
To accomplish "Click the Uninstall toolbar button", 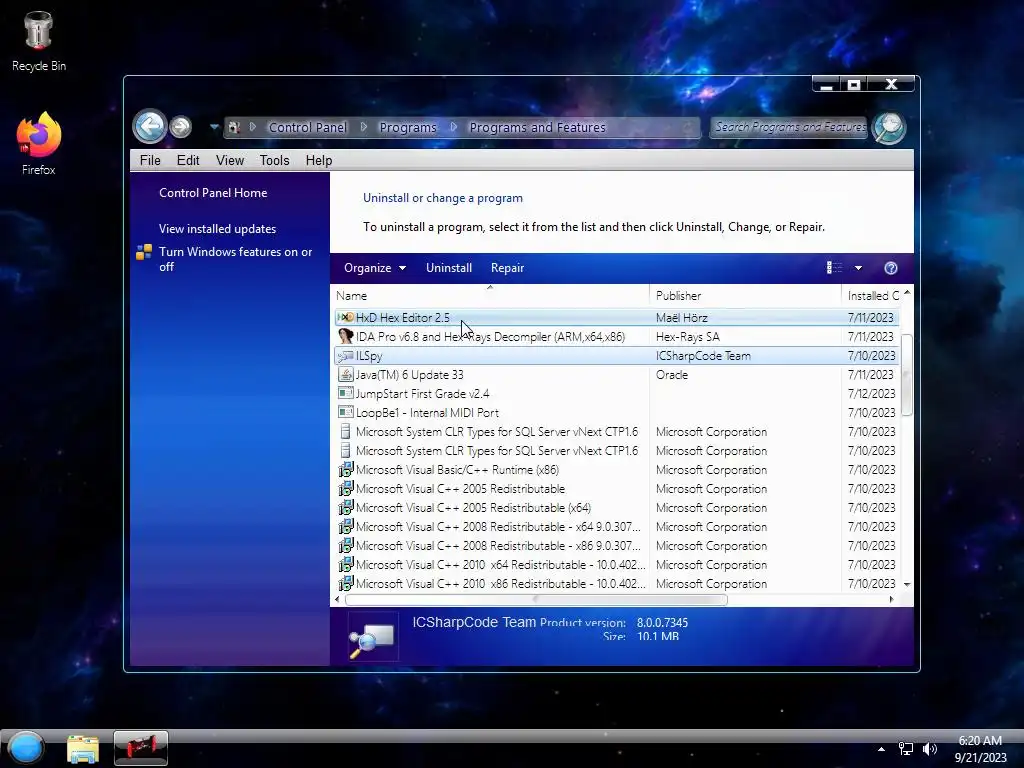I will (449, 268).
